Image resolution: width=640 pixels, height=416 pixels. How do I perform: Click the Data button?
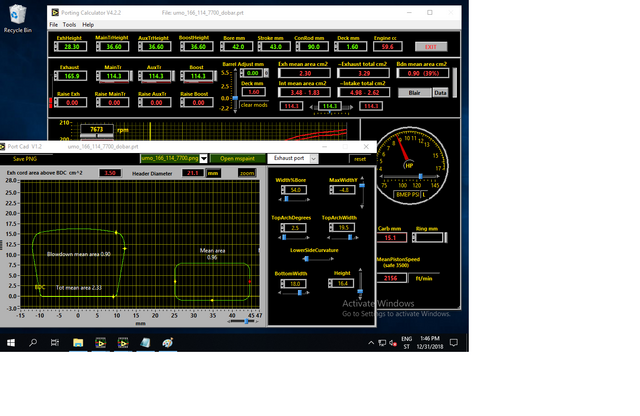pyautogui.click(x=440, y=93)
